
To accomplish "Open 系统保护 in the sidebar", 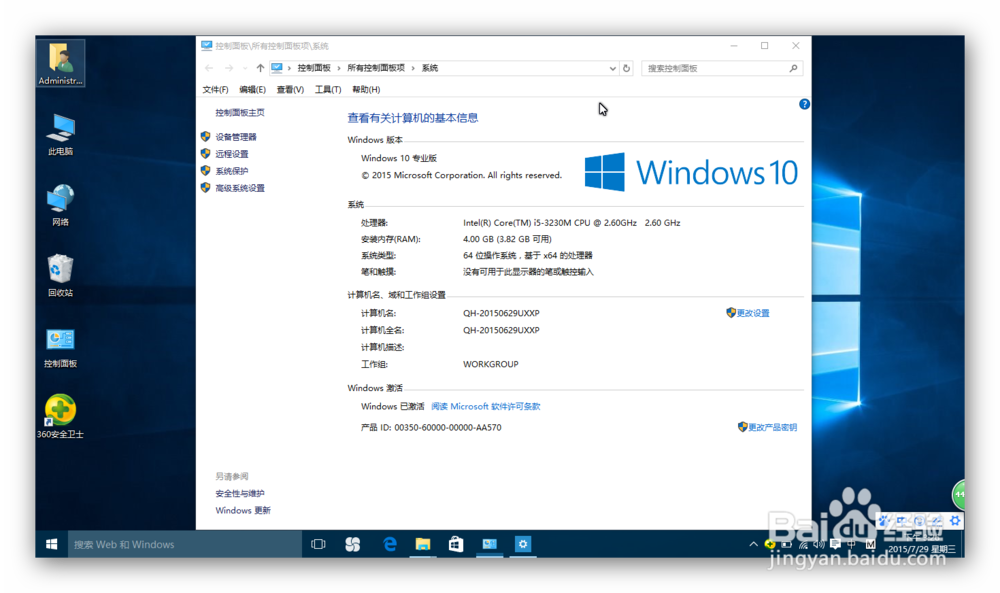I will pyautogui.click(x=232, y=172).
